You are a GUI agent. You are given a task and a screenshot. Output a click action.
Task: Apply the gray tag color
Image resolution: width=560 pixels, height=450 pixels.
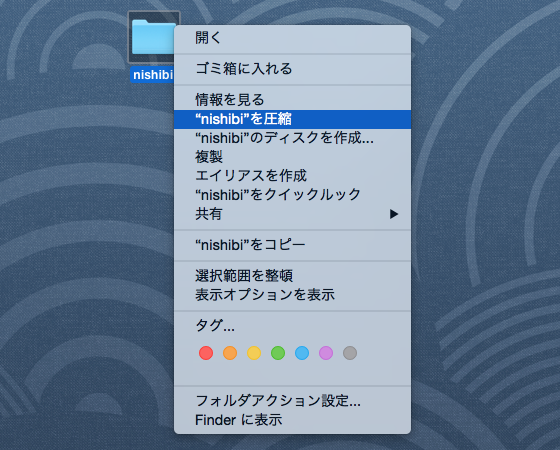(x=350, y=353)
